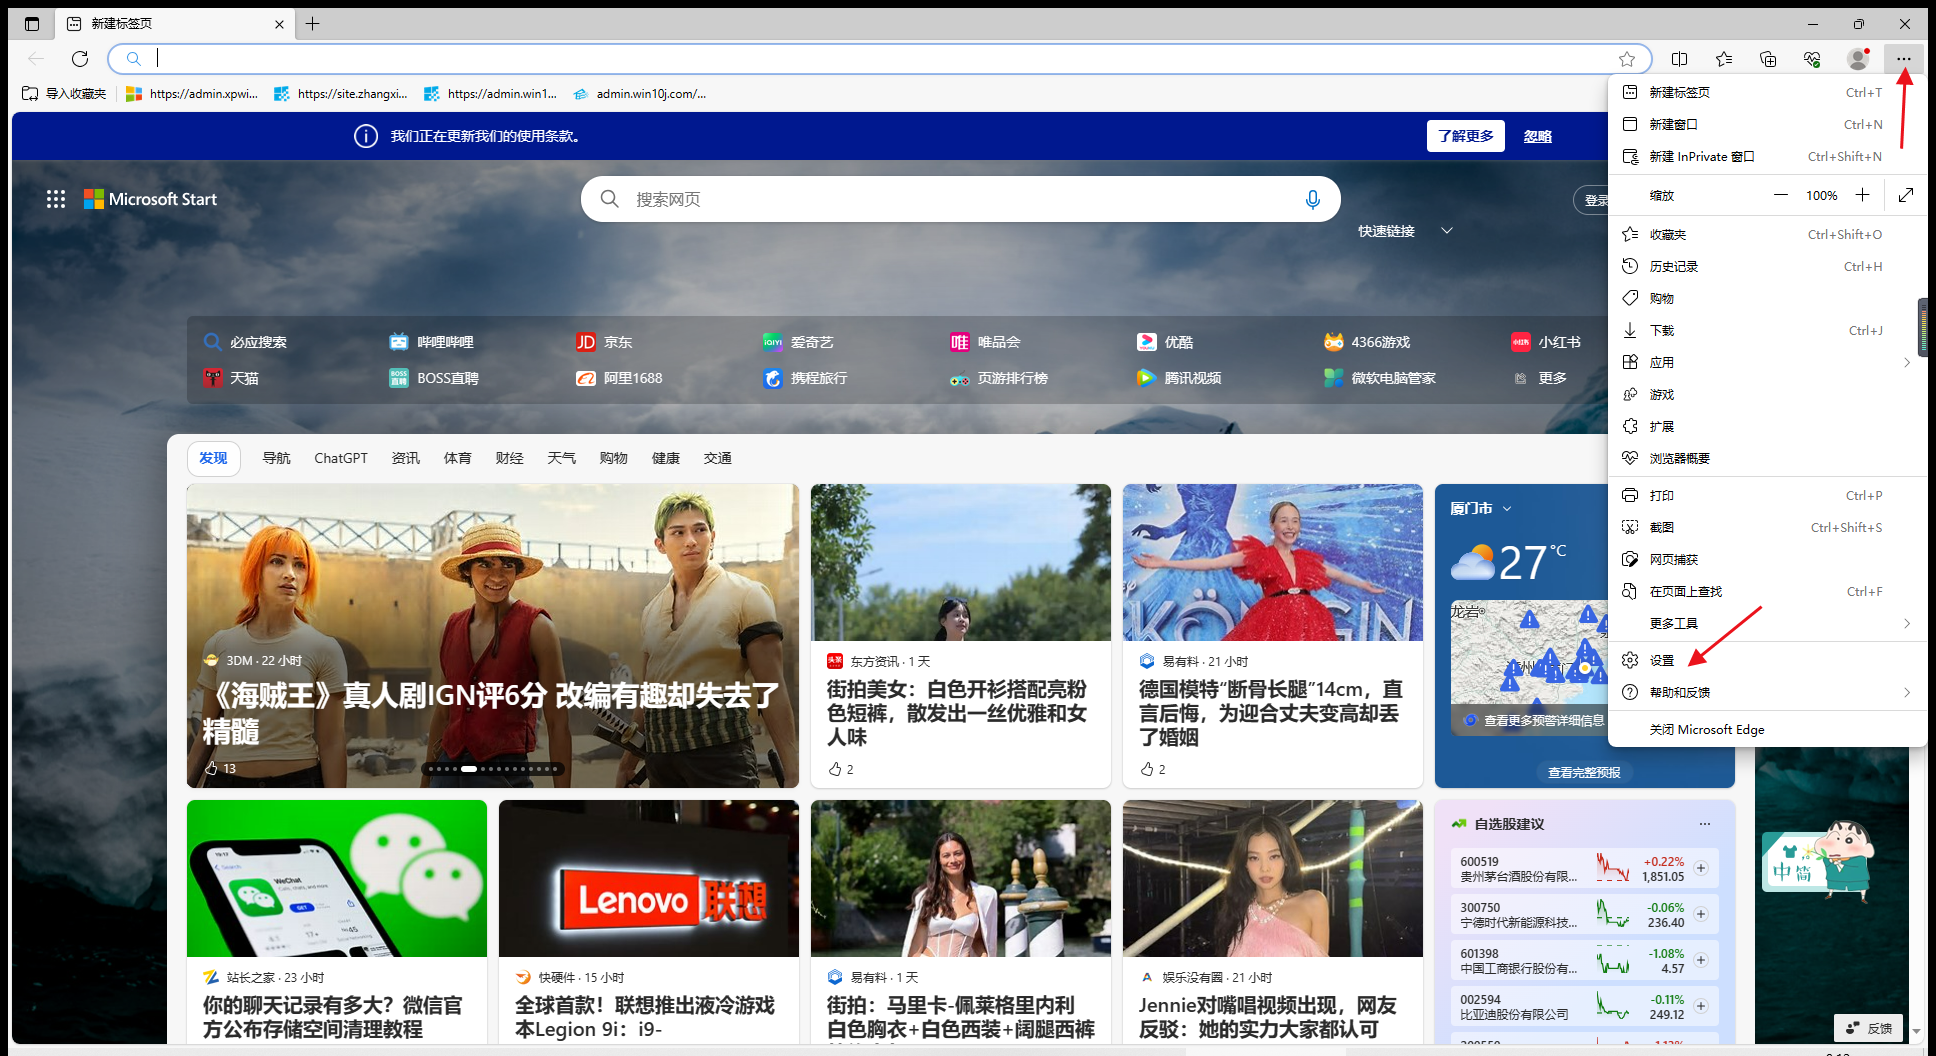Click 了解更多 button in banner
The image size is (1936, 1056).
[1466, 136]
